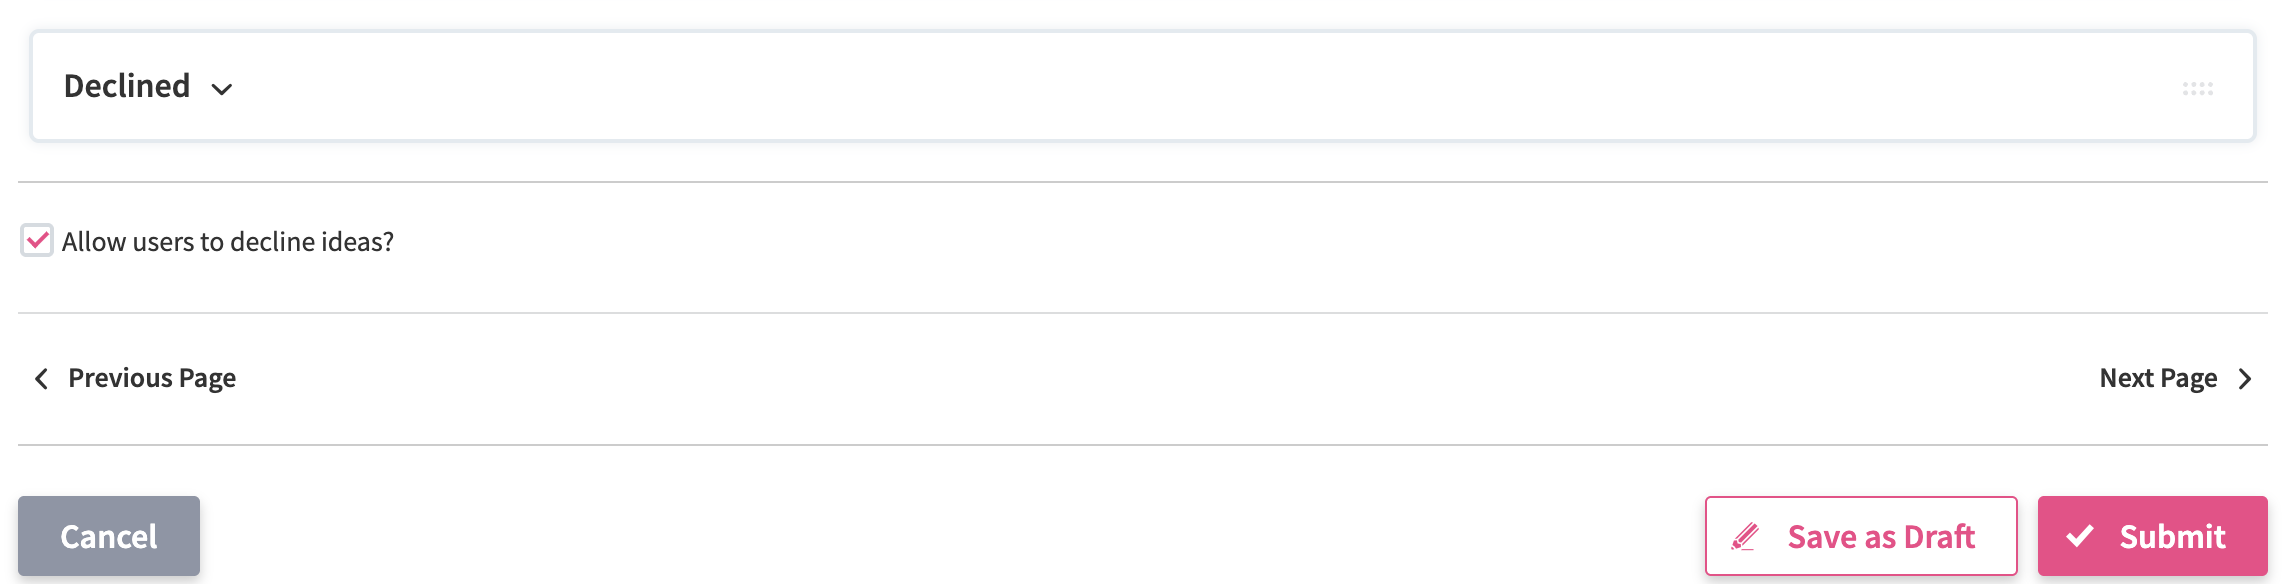Click the "Next Page" text label

coord(2158,379)
